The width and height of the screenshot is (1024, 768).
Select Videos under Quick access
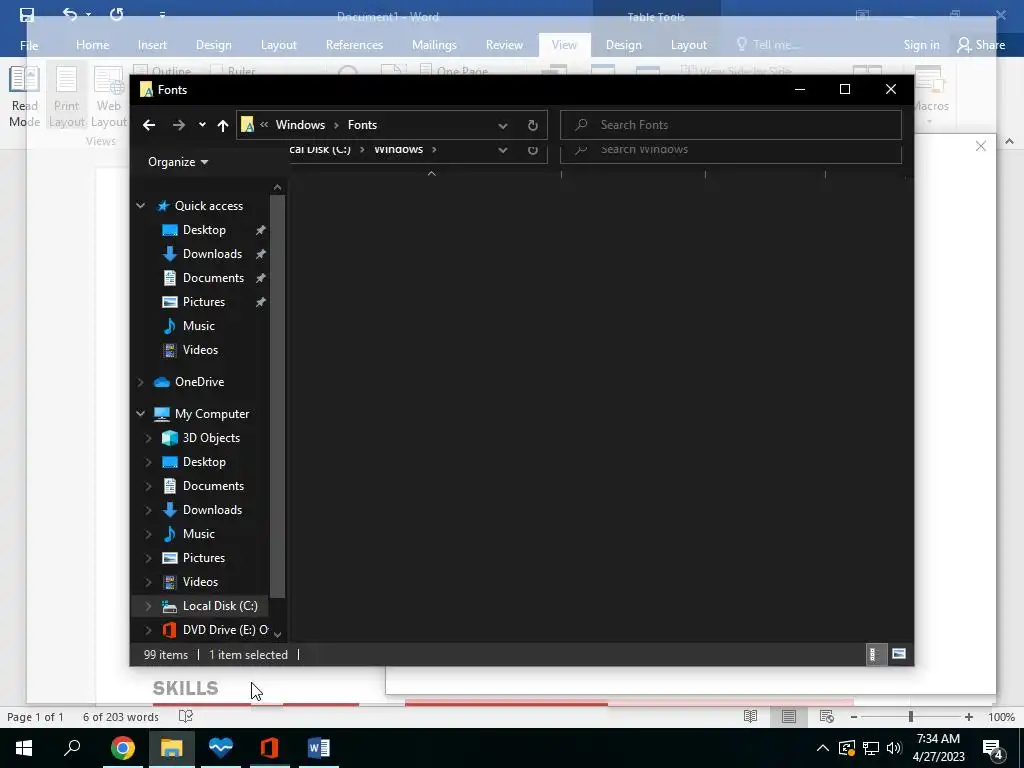(x=200, y=350)
